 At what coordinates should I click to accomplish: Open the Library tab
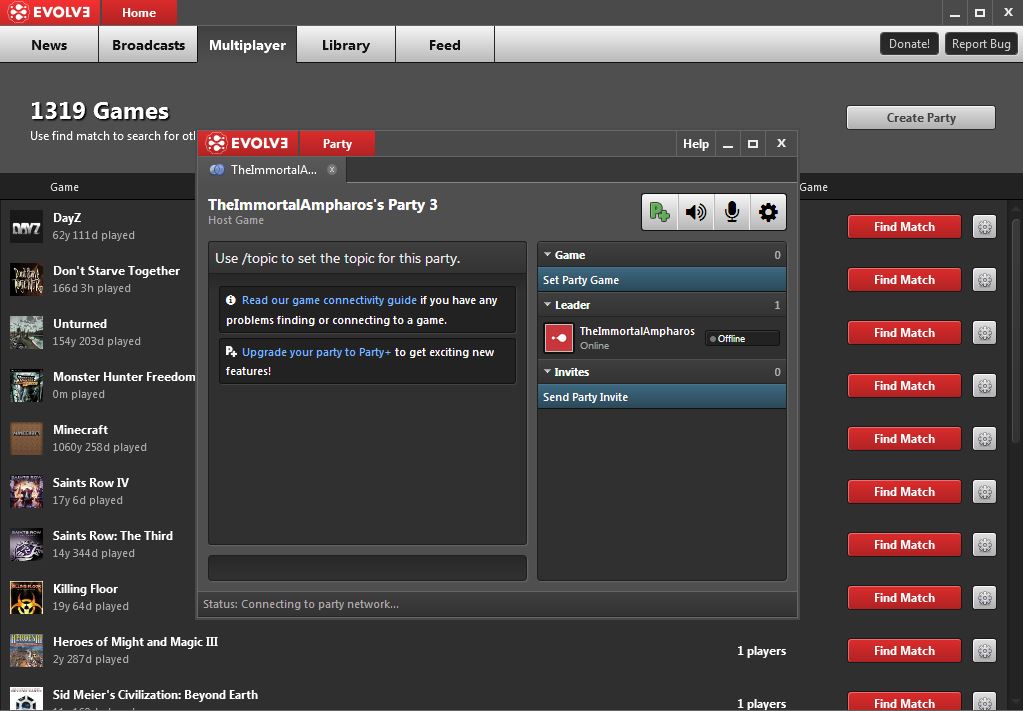pos(346,45)
